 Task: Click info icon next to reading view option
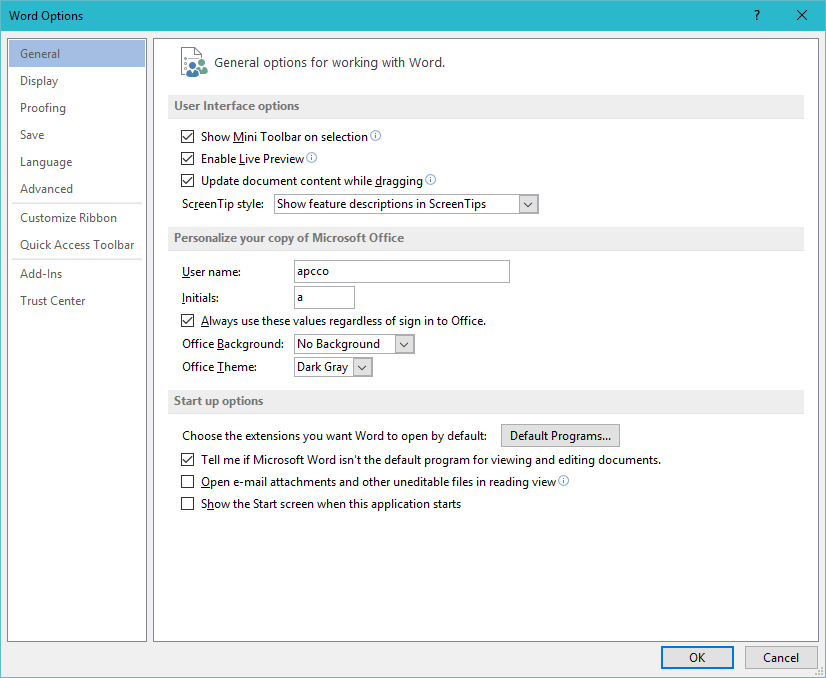pyautogui.click(x=564, y=481)
